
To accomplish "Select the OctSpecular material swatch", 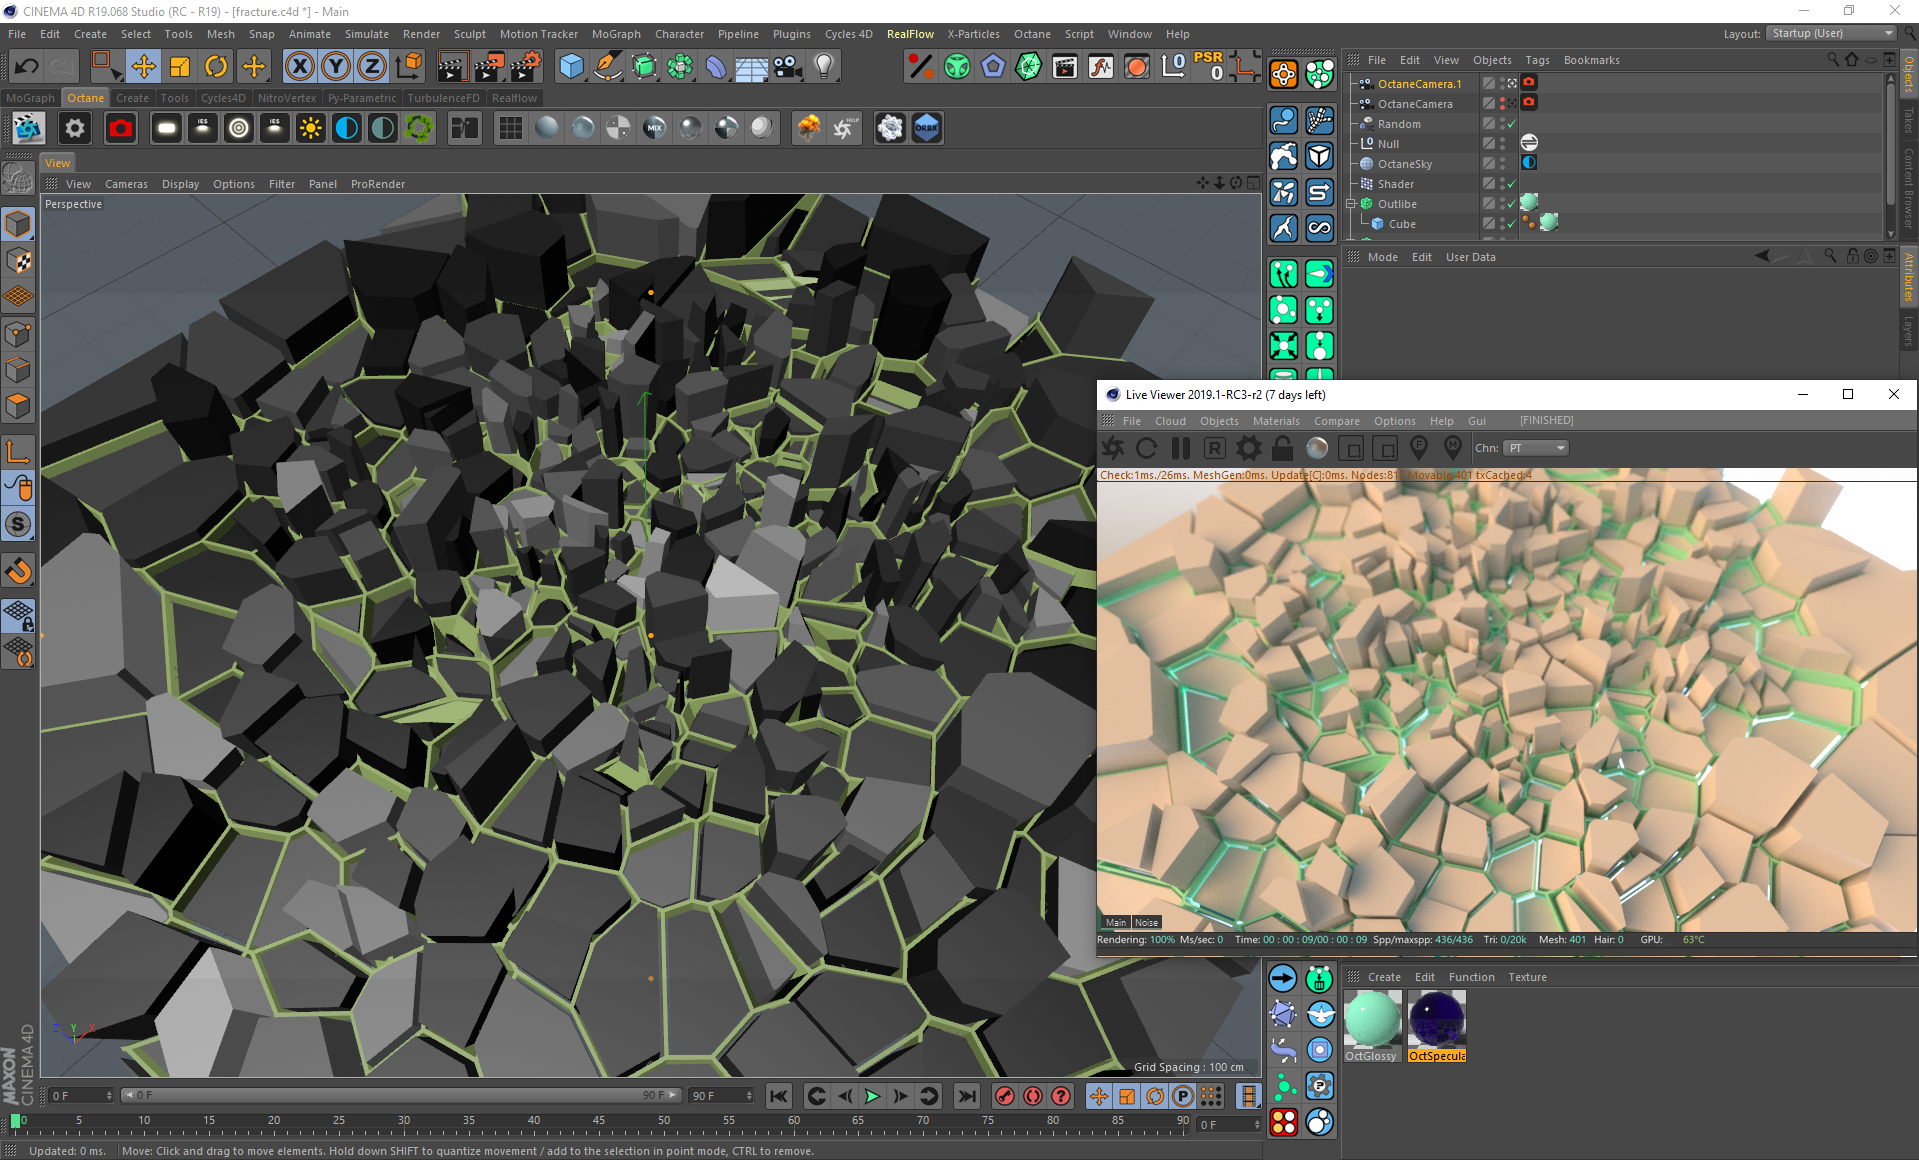I will pyautogui.click(x=1437, y=1026).
